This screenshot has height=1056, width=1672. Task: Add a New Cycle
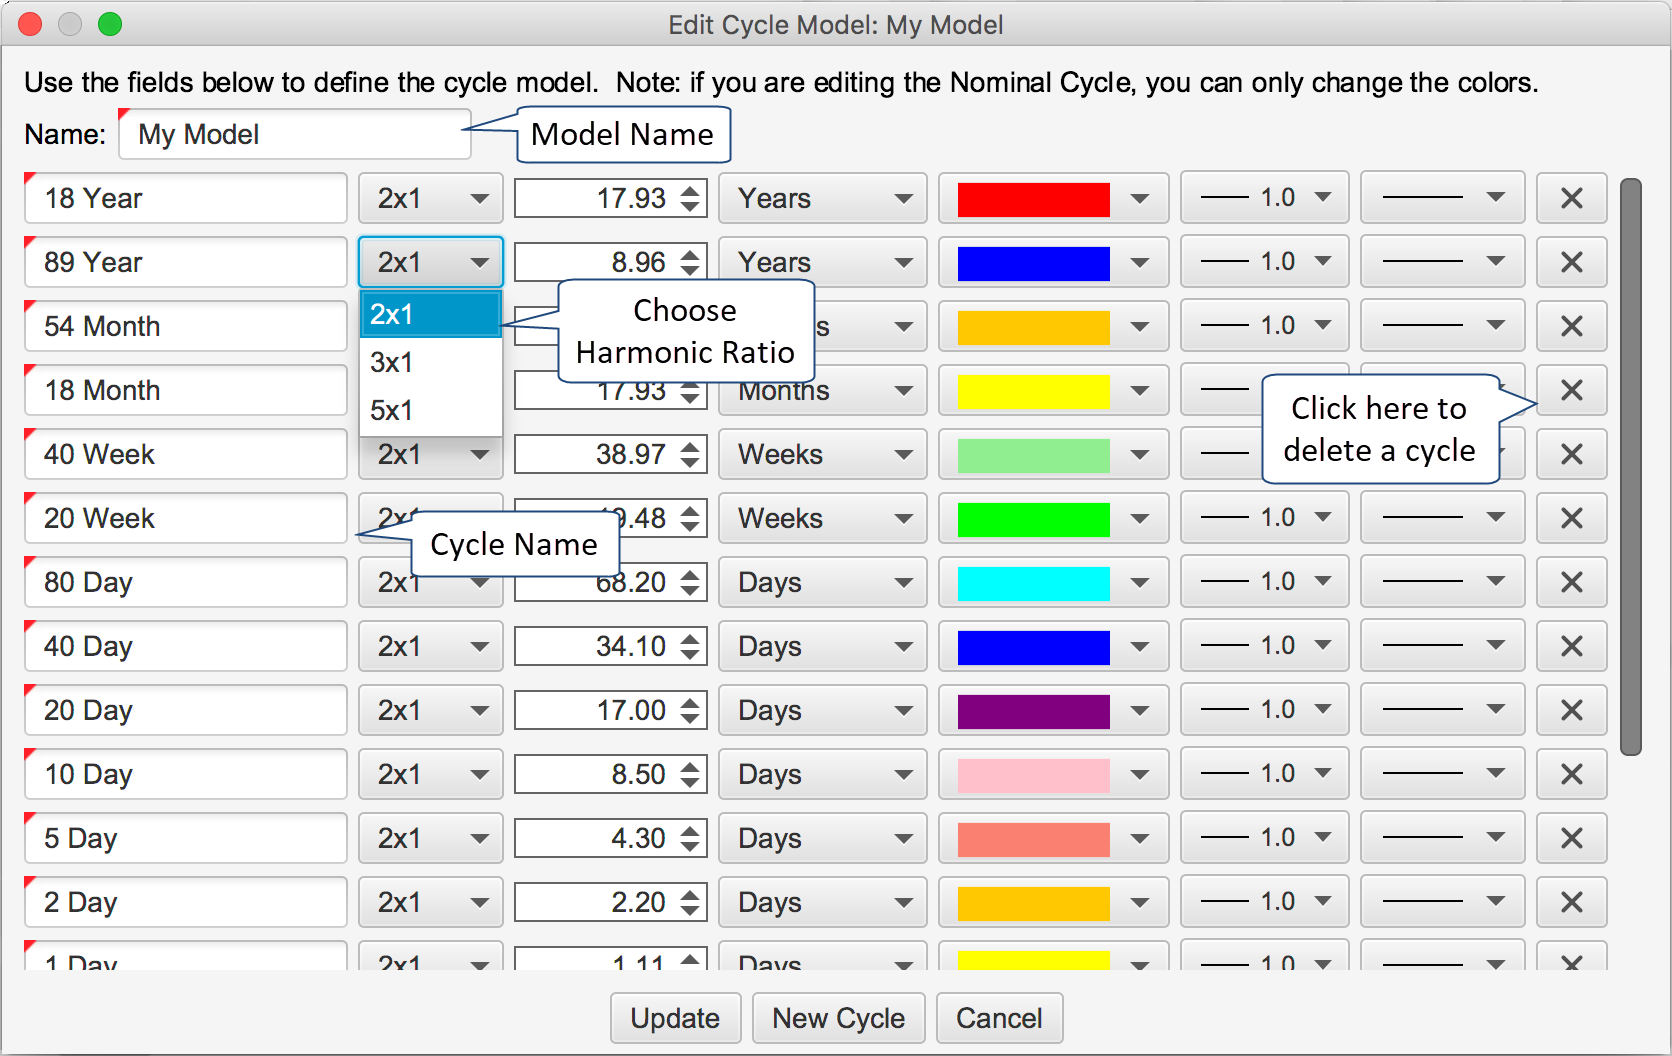pos(838,1018)
